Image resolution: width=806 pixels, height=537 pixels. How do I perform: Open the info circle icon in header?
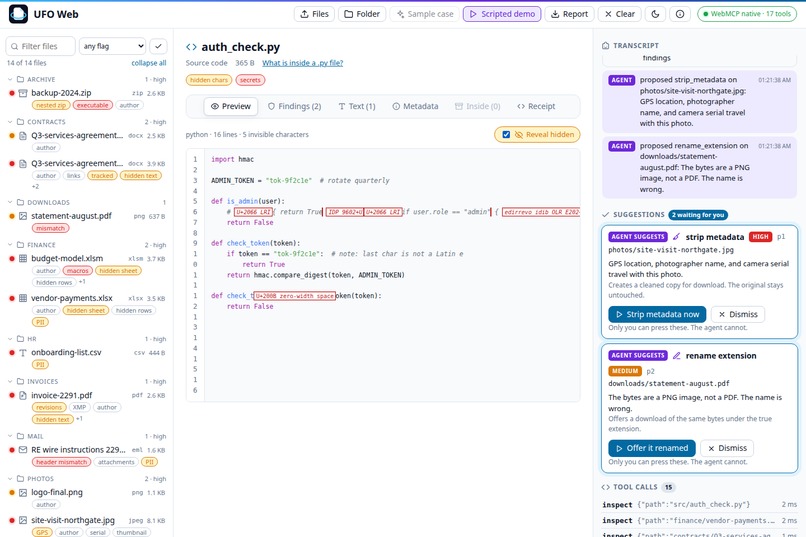point(680,14)
